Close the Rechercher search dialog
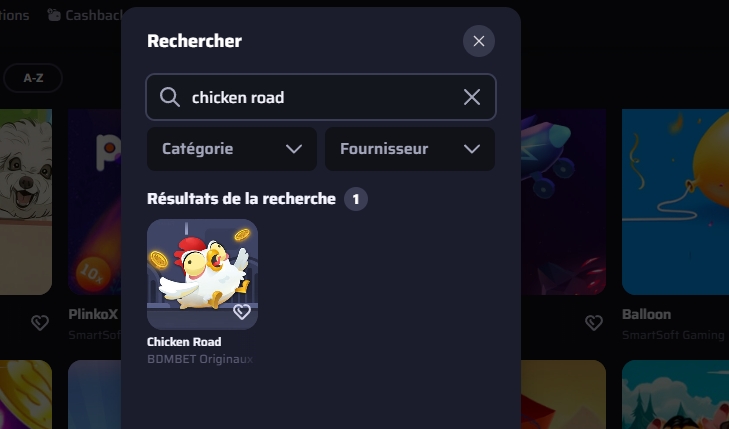The image size is (729, 429). click(x=478, y=41)
